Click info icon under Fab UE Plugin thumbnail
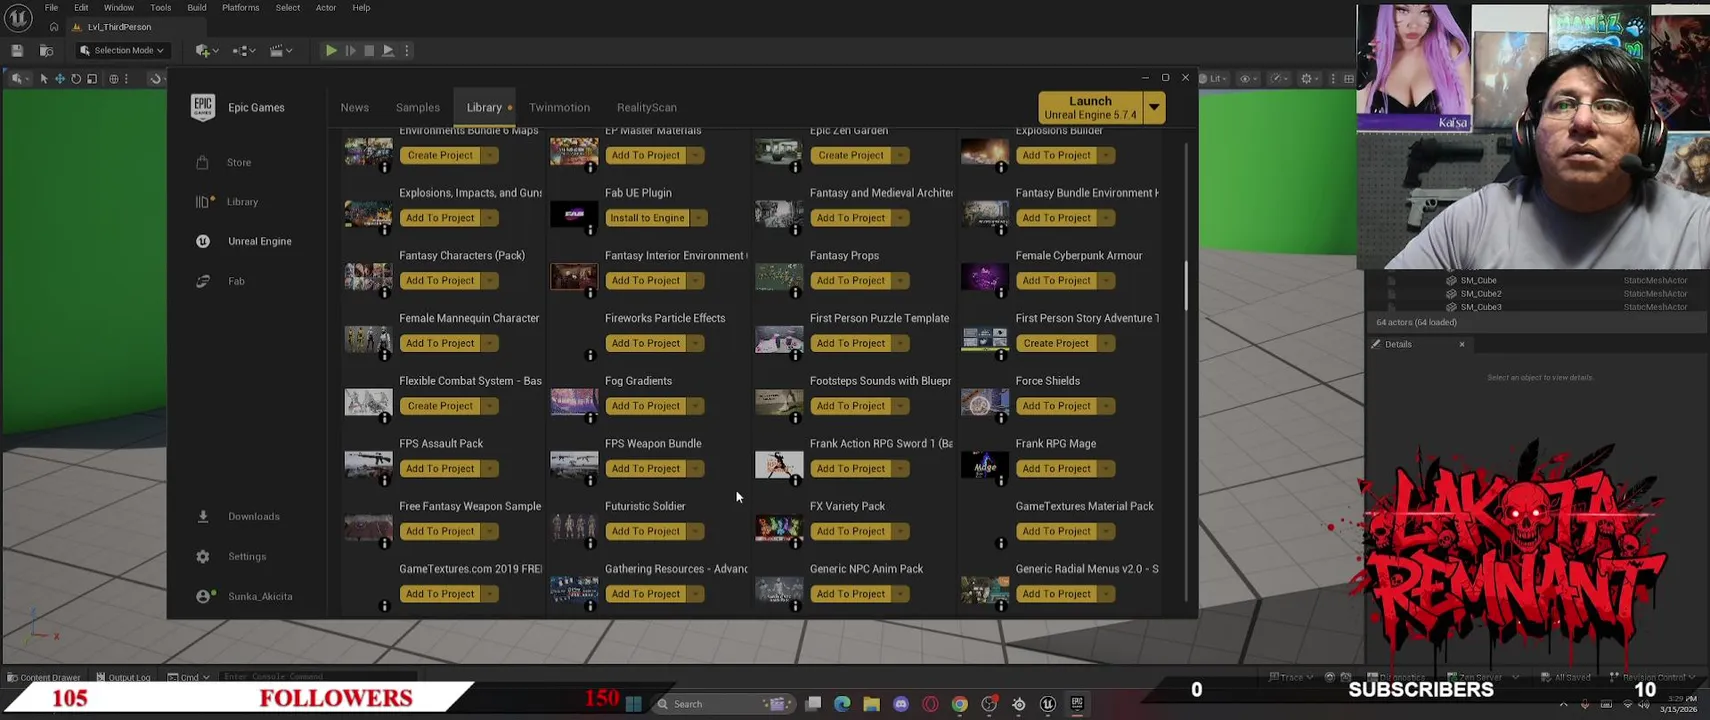 click(590, 230)
